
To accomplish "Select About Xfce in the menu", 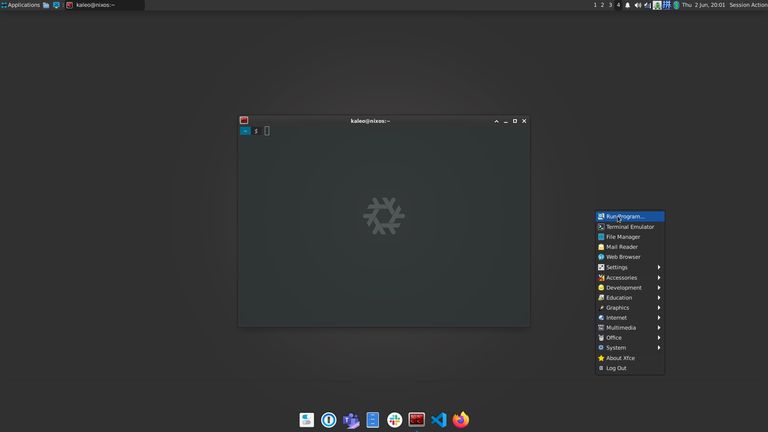I will pos(630,358).
